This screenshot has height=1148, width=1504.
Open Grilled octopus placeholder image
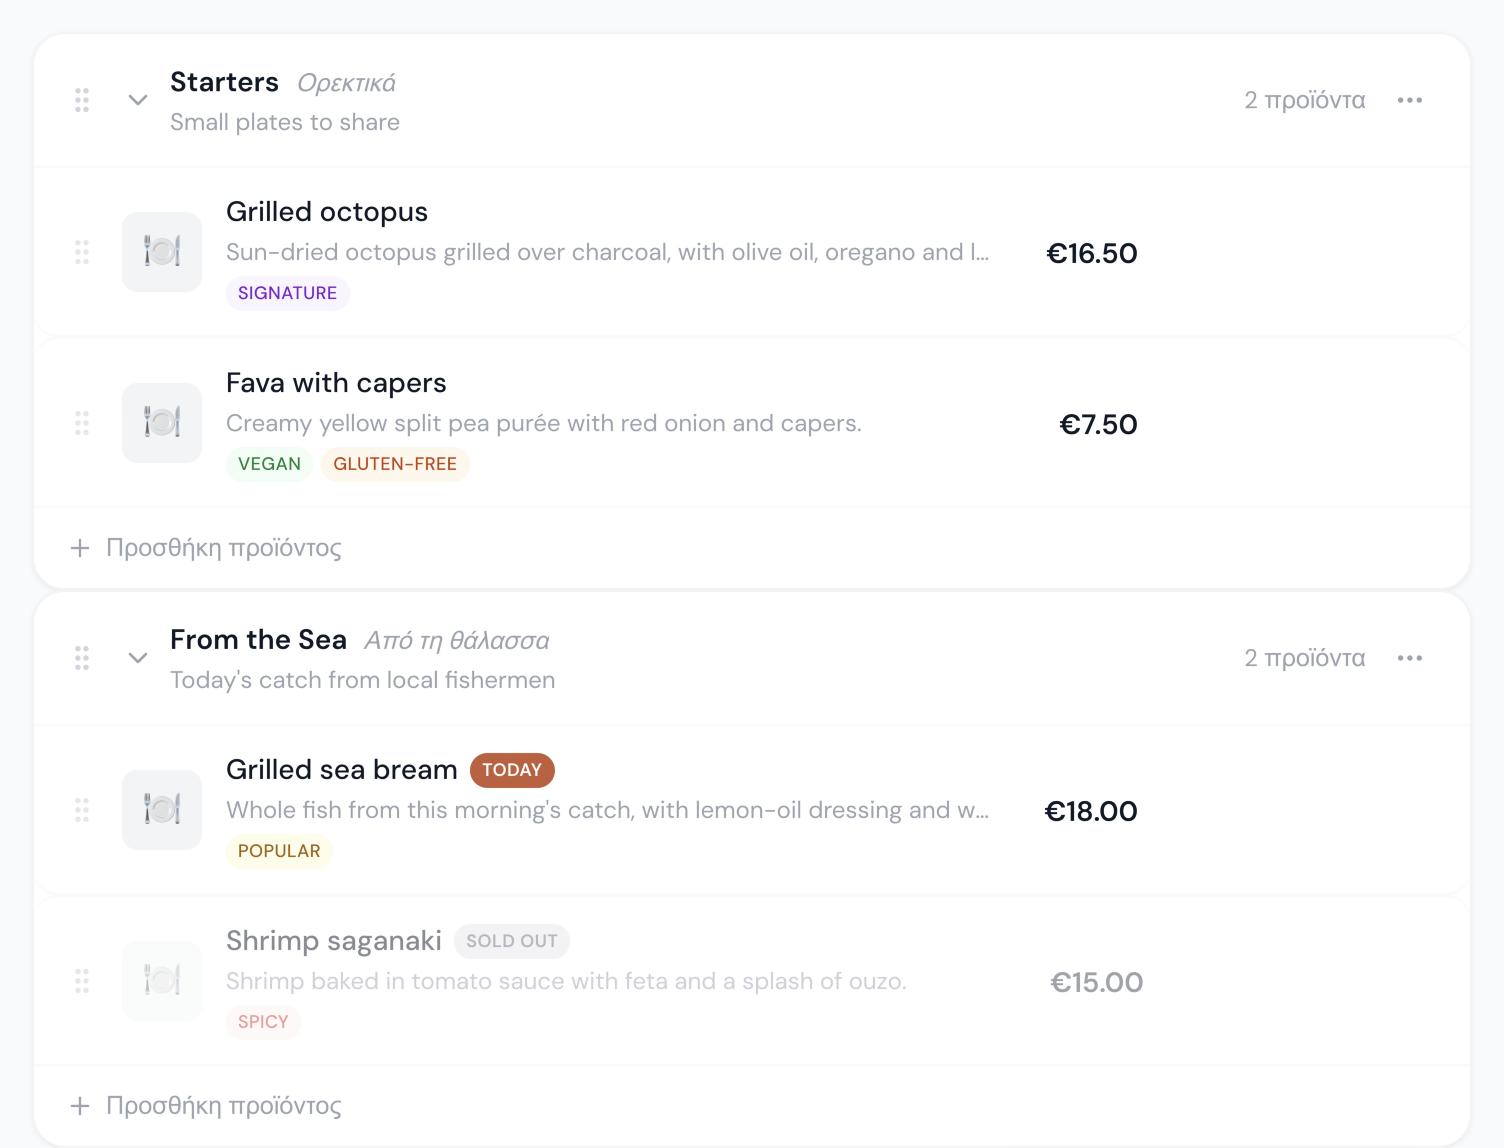pyautogui.click(x=162, y=252)
